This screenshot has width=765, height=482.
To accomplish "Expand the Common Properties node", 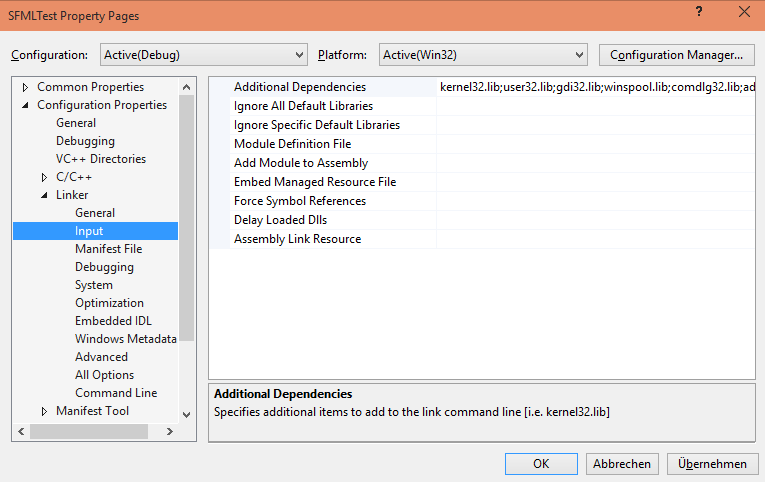I will [25, 87].
